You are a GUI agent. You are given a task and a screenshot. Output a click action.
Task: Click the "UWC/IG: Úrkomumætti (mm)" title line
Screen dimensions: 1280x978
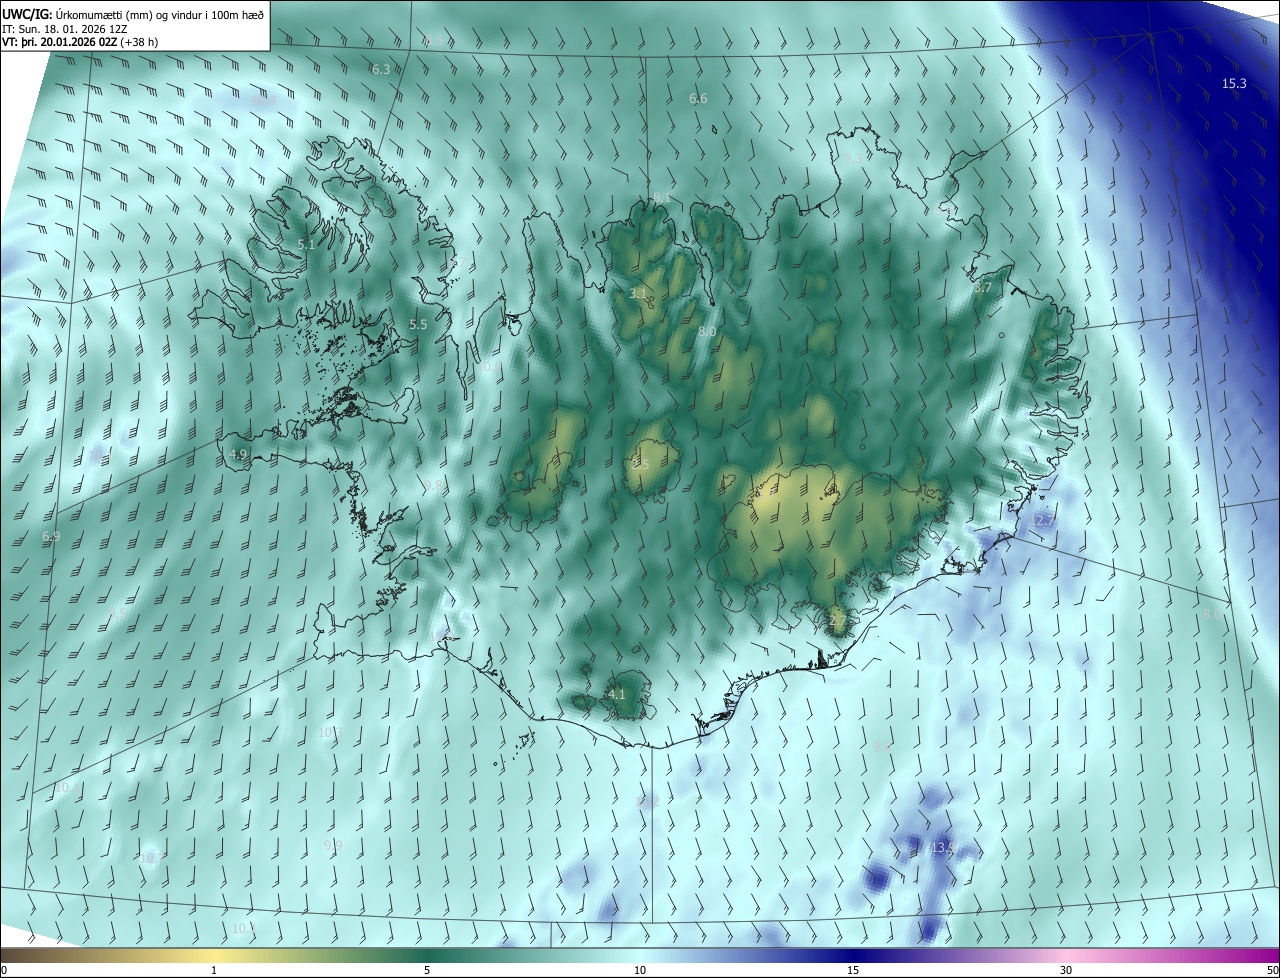133,14
